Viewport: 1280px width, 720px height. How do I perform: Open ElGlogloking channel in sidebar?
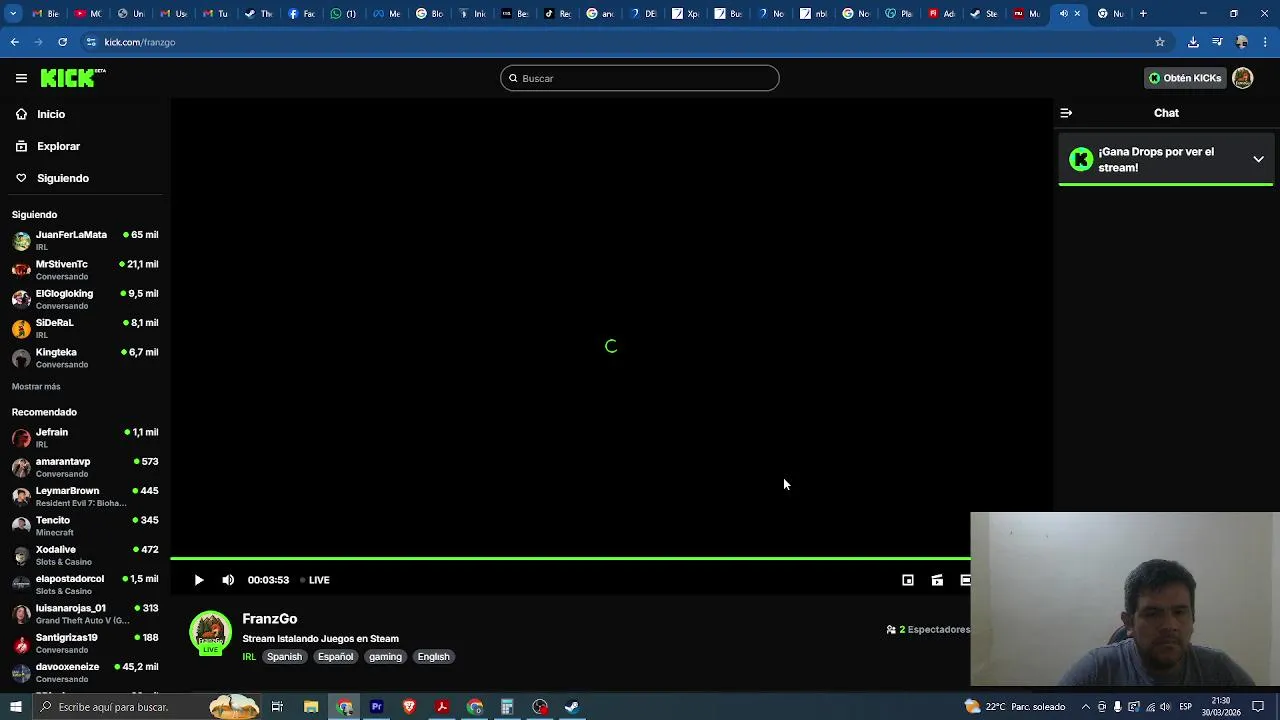[84, 299]
